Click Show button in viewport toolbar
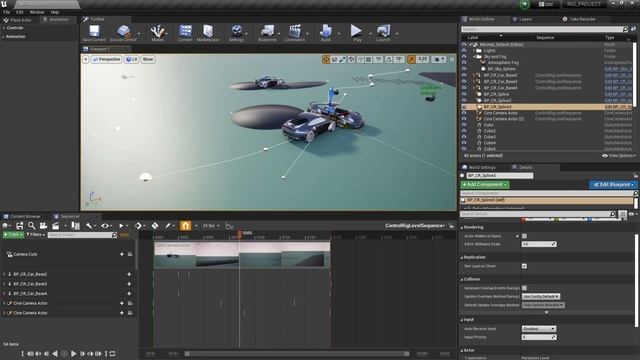The height and width of the screenshot is (360, 640). tap(148, 60)
